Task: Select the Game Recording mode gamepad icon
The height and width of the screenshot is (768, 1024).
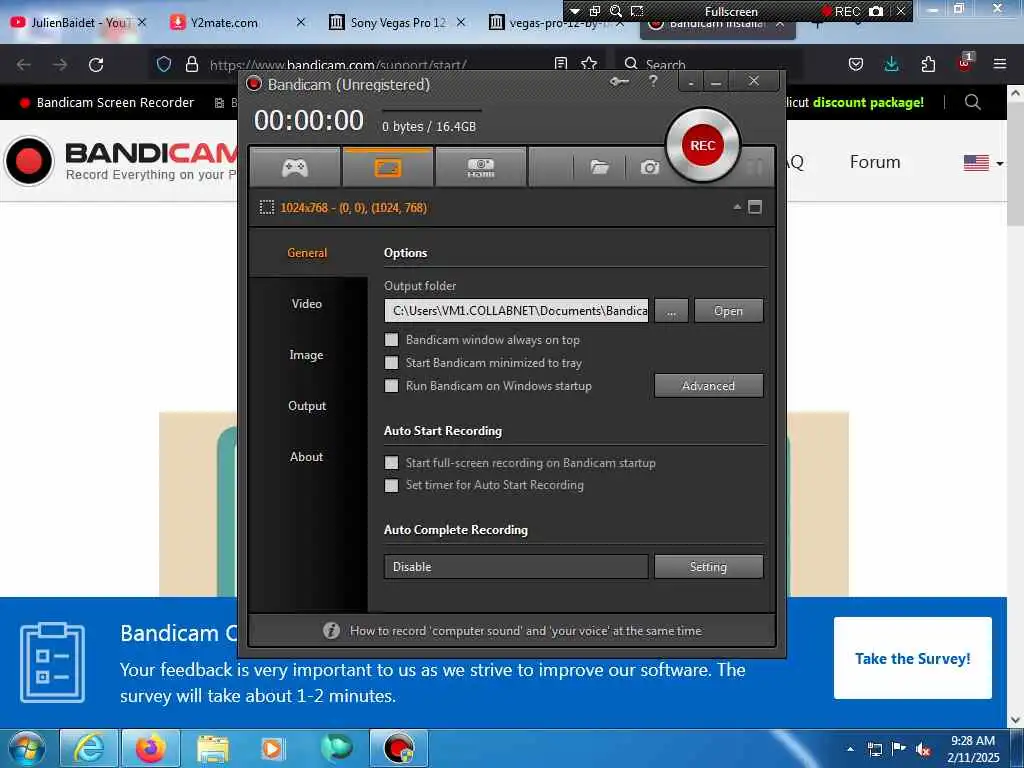Action: pyautogui.click(x=295, y=168)
